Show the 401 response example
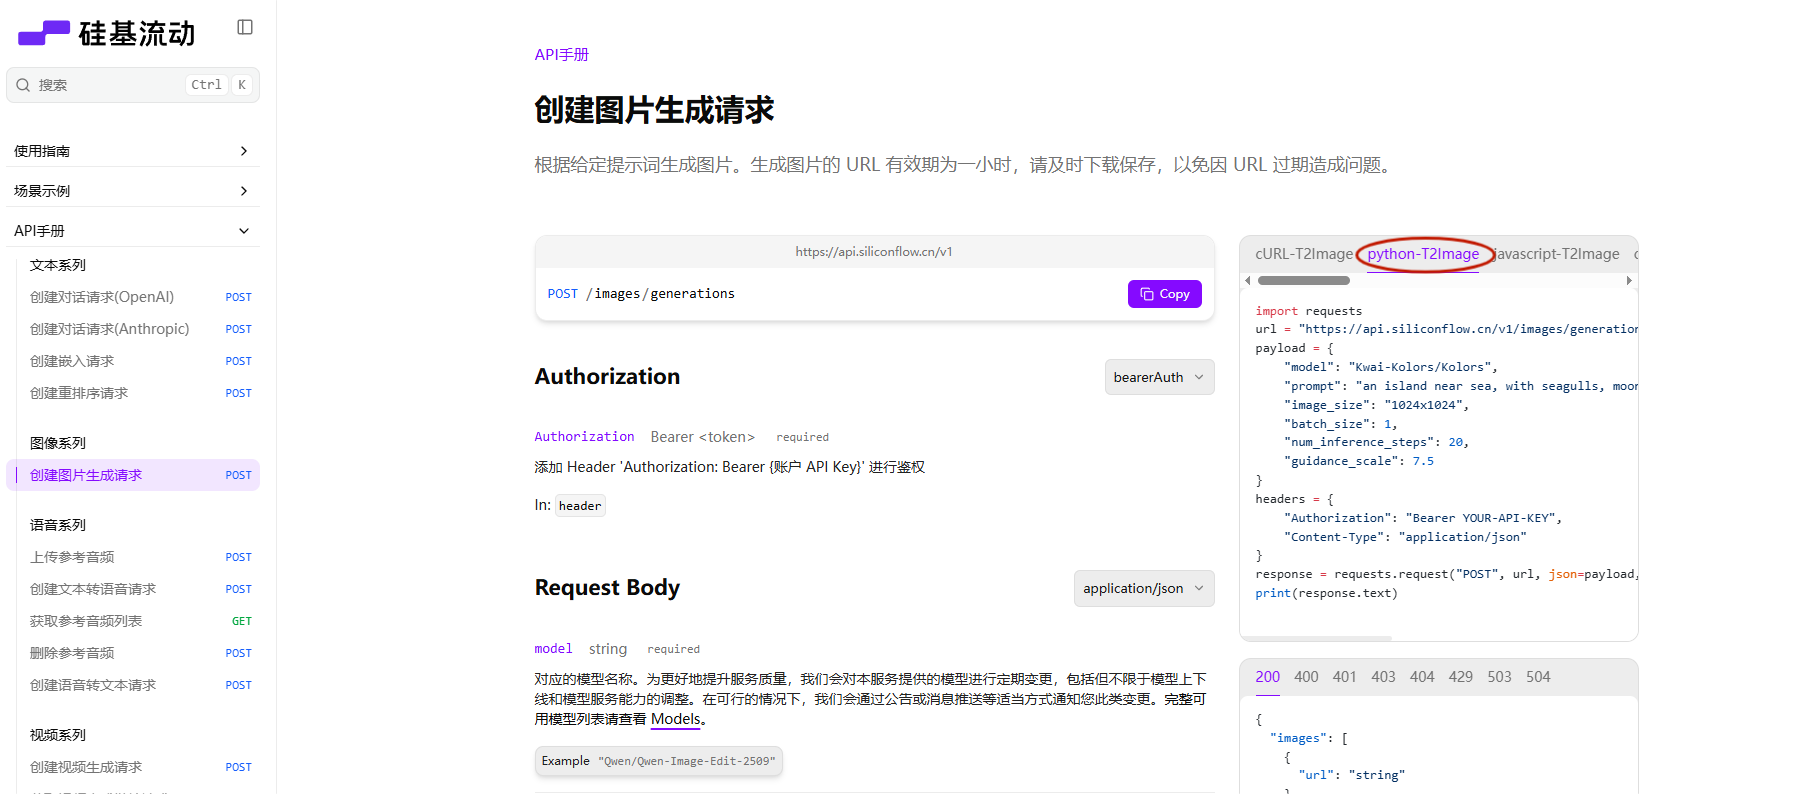 tap(1344, 677)
